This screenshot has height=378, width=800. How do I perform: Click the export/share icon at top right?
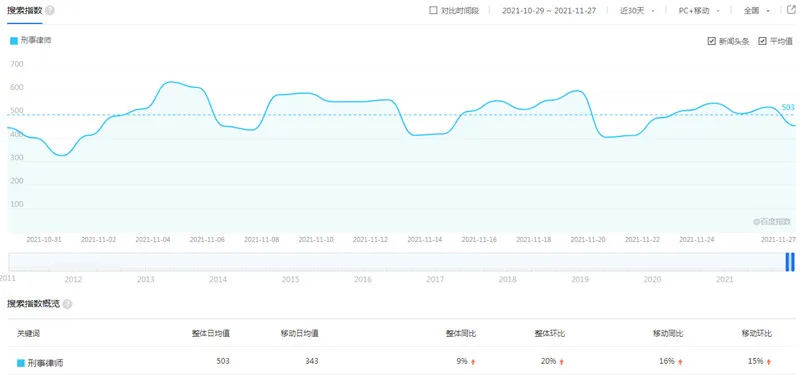[x=792, y=10]
